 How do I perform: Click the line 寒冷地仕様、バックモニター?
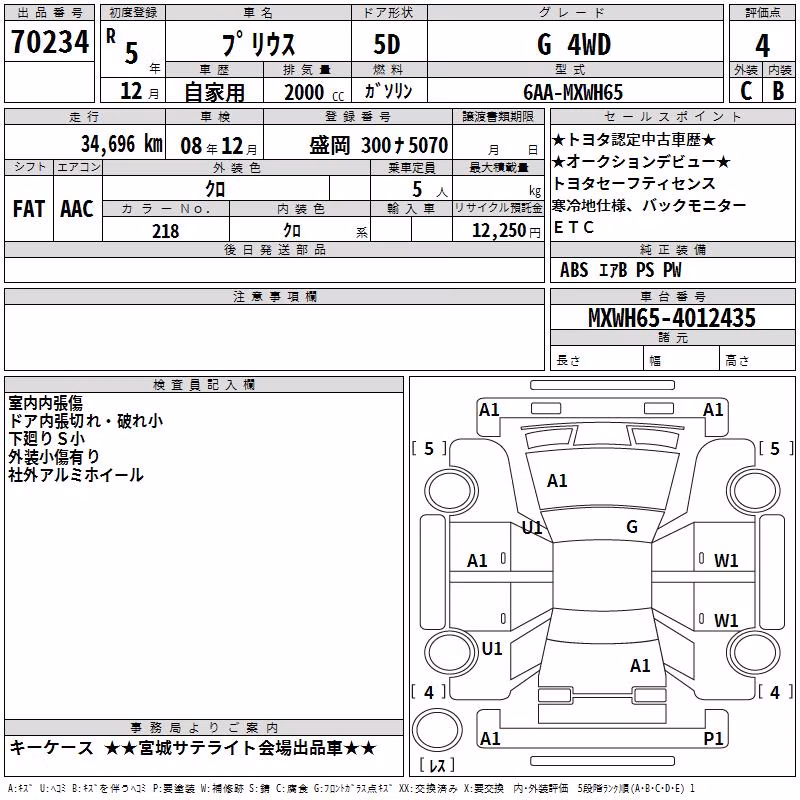649,206
